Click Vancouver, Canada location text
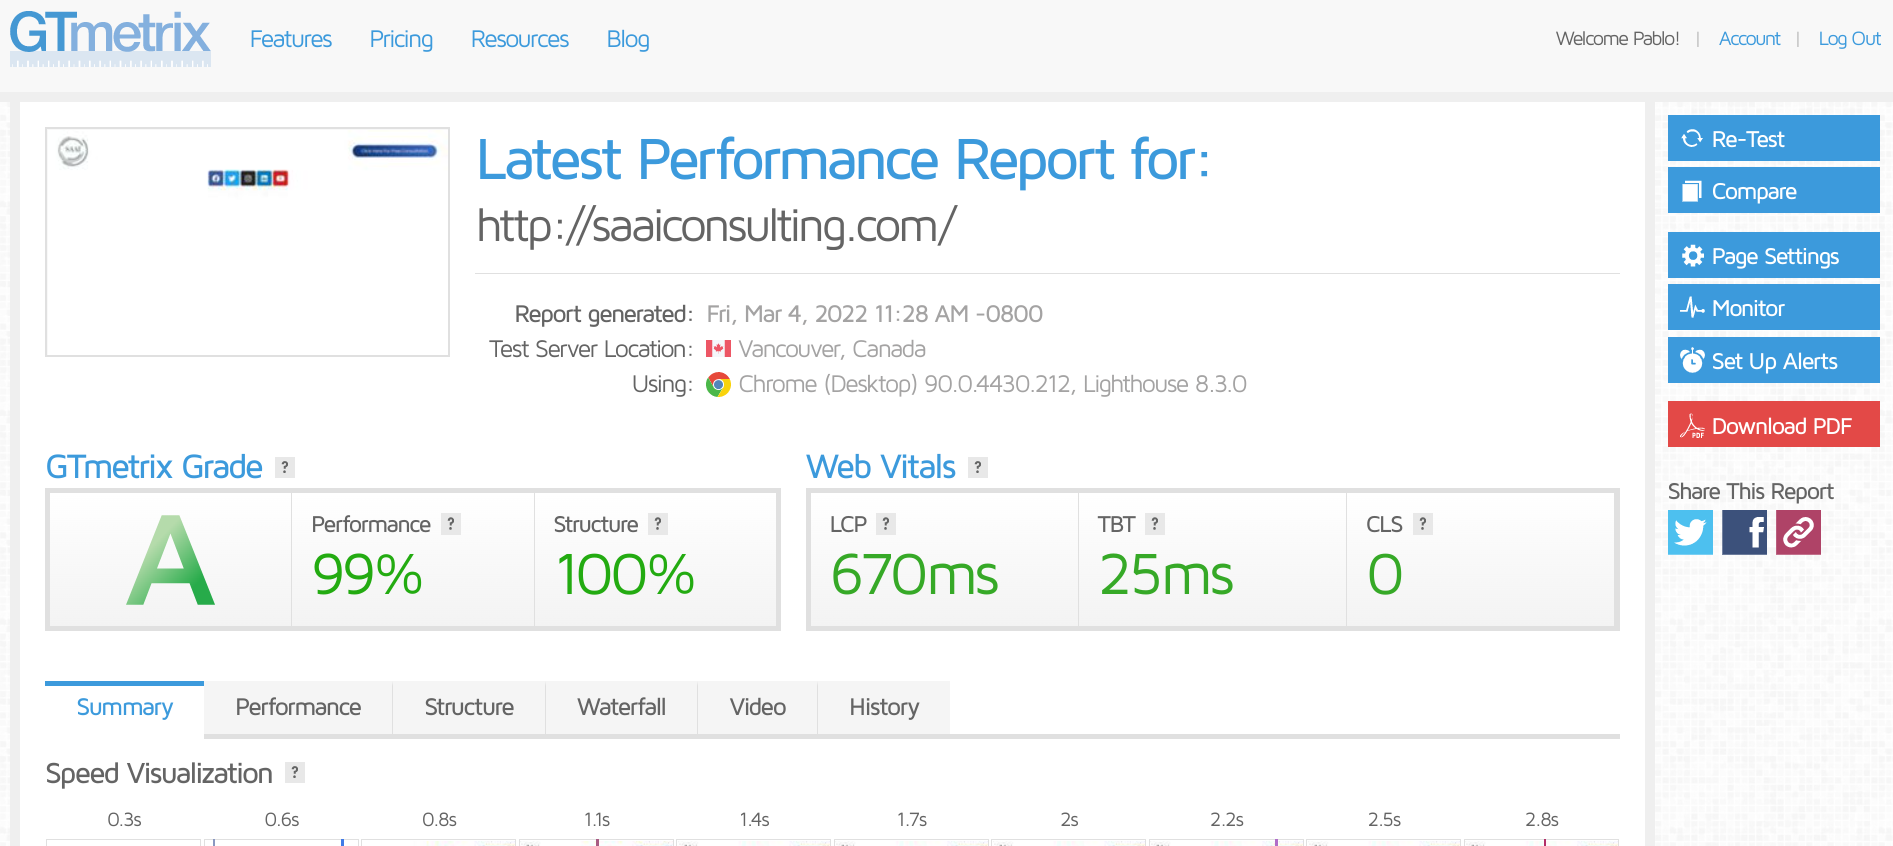 click(832, 349)
